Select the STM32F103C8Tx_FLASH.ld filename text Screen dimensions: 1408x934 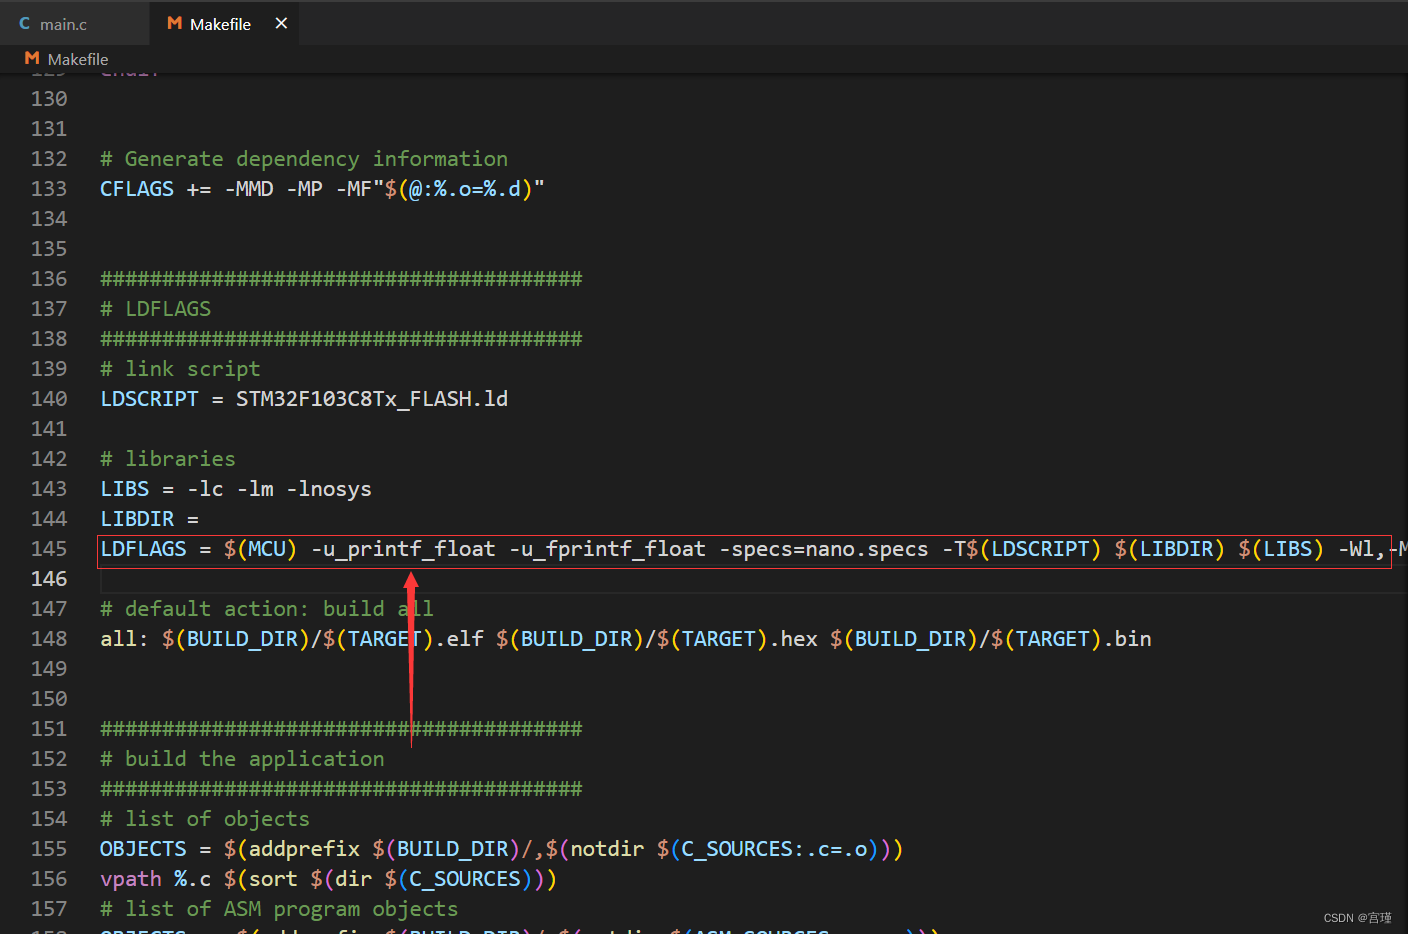click(372, 398)
